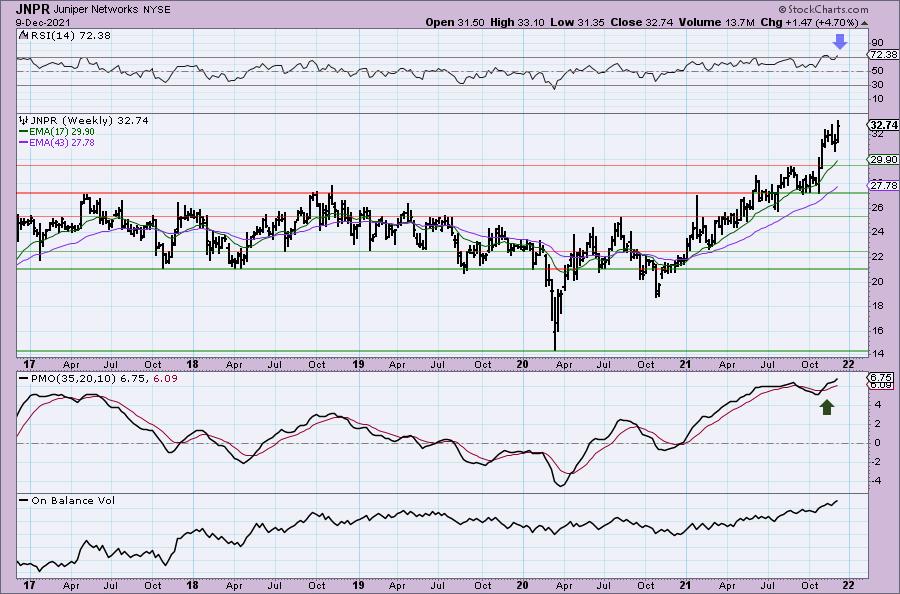Select the On Balance Vol panel label
The image size is (900, 594).
pyautogui.click(x=73, y=500)
